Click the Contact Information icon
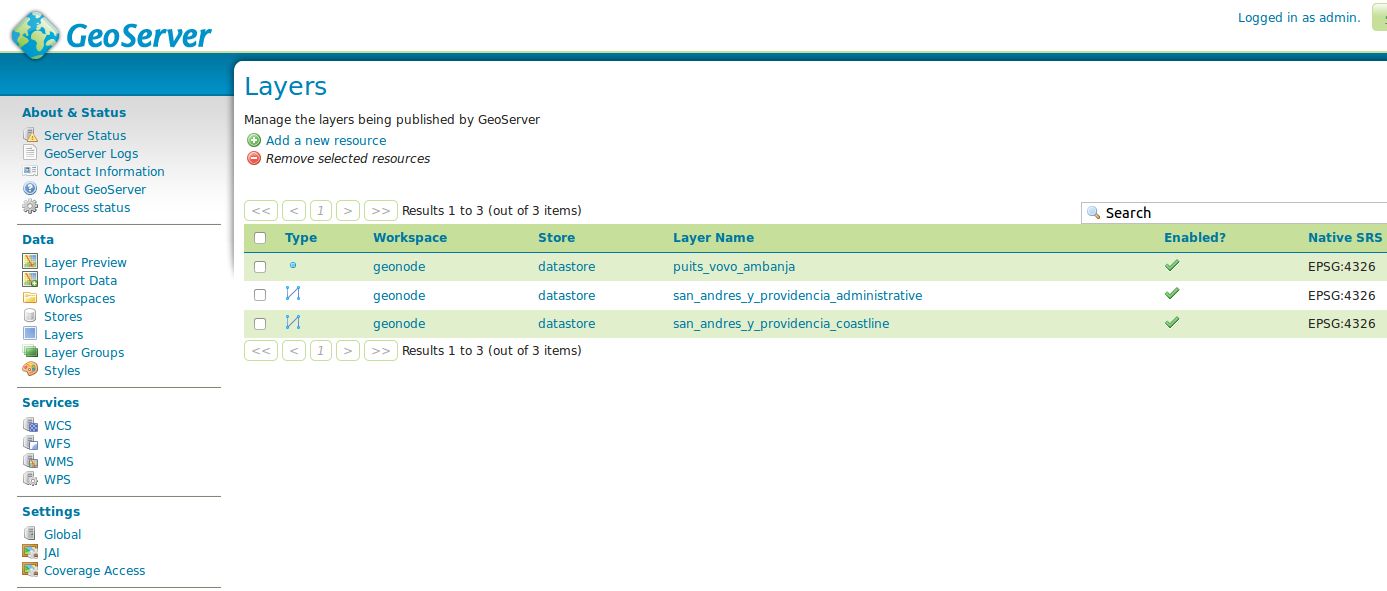This screenshot has width=1387, height=591. coord(30,171)
